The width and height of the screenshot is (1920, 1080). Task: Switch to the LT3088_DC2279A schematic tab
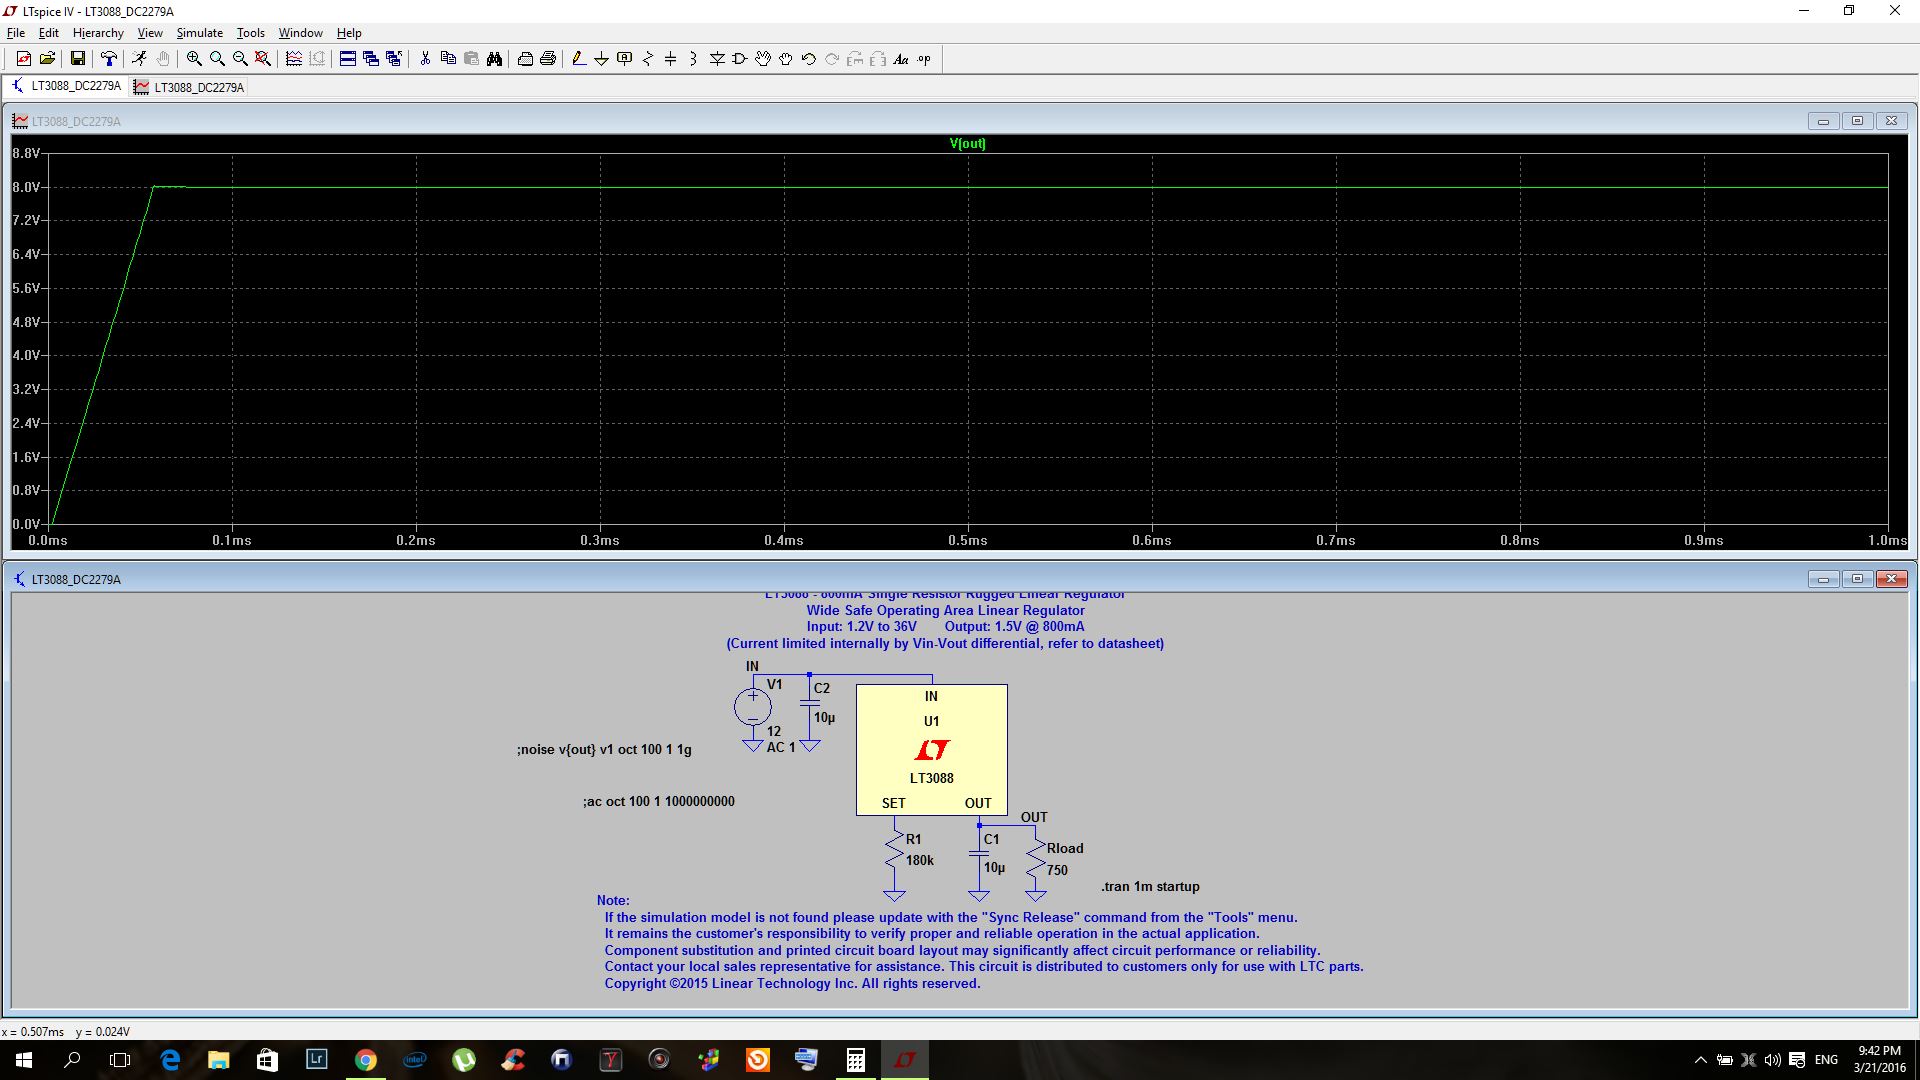click(x=66, y=86)
